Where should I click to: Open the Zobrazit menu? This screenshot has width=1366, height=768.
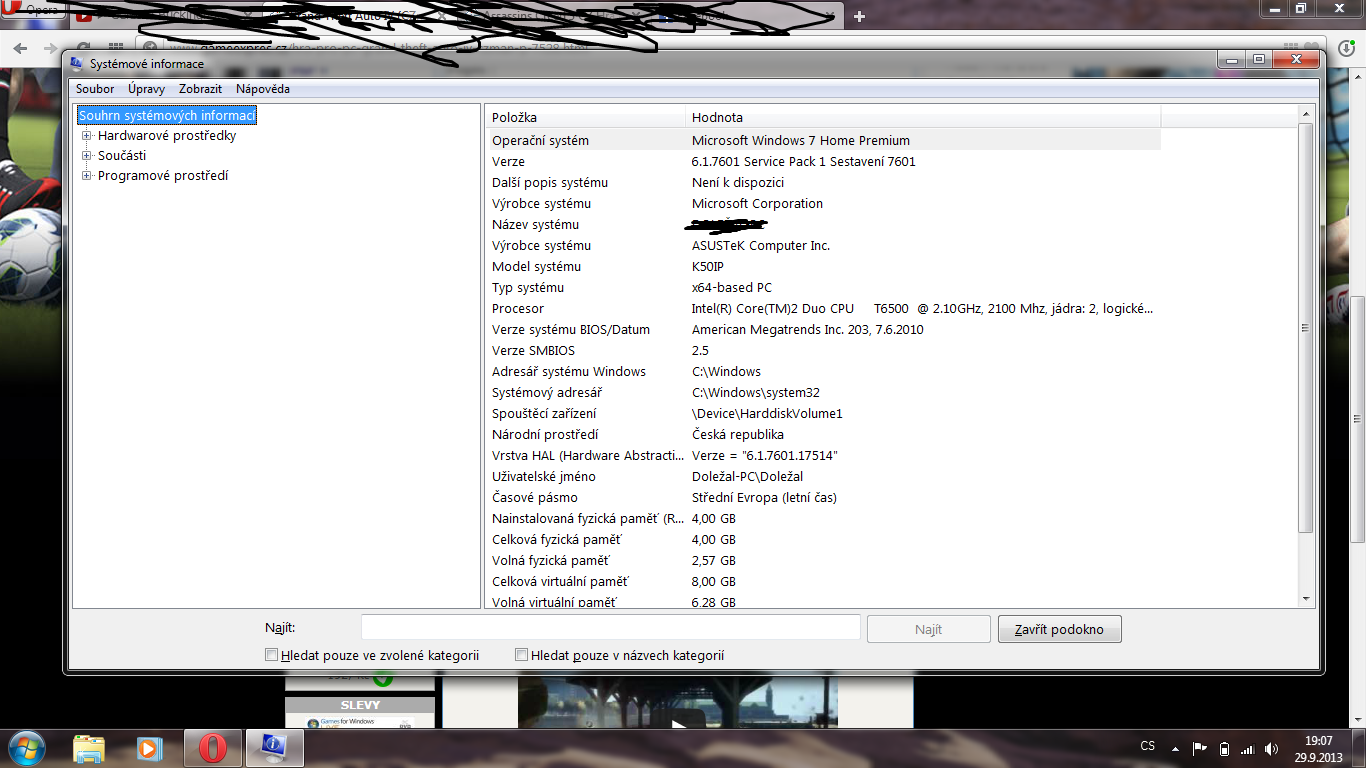click(x=200, y=89)
